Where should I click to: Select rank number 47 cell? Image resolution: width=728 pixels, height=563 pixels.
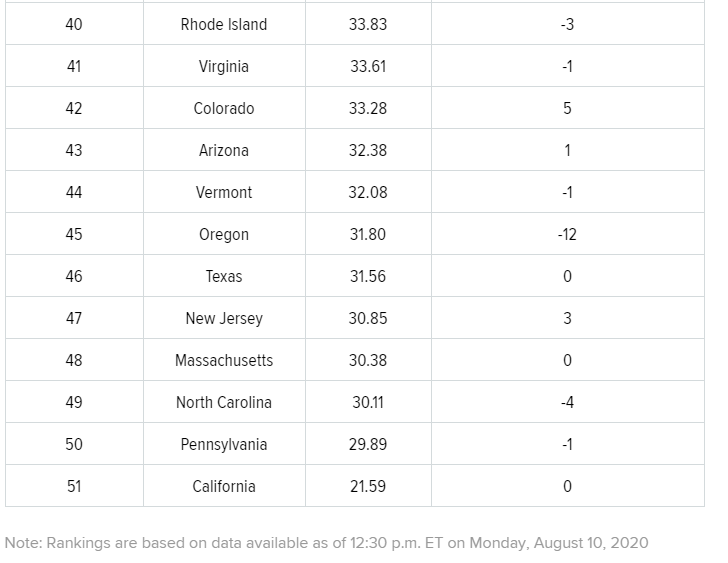(x=74, y=318)
